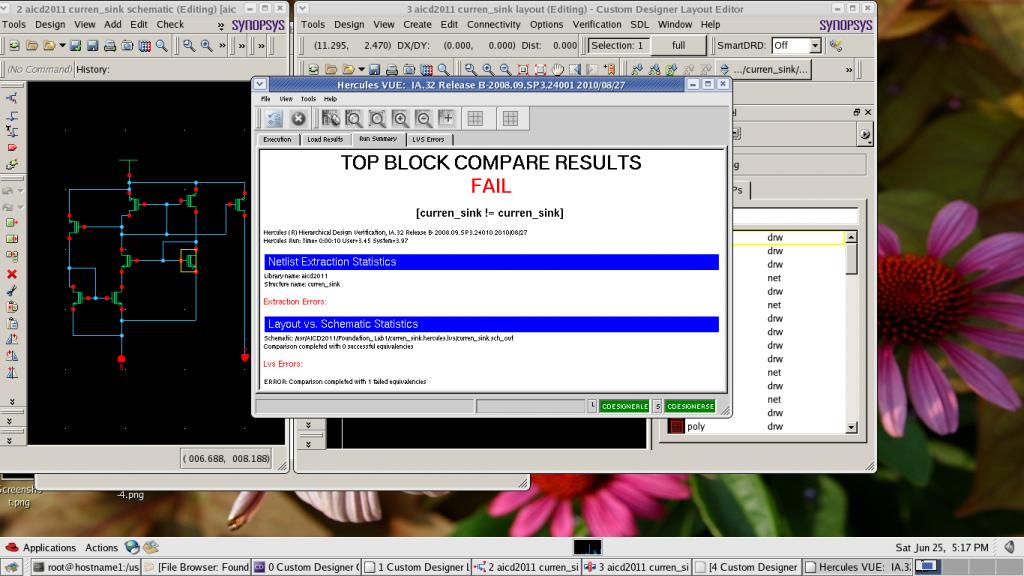
Task: Open the SmartDRD dropdown set to Off
Action: pos(796,45)
